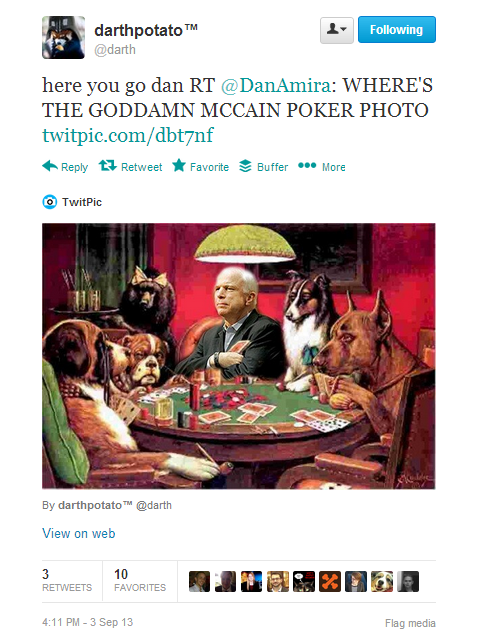Click the Retweet arrows icon
Screen dimensions: 479x644
click(108, 166)
